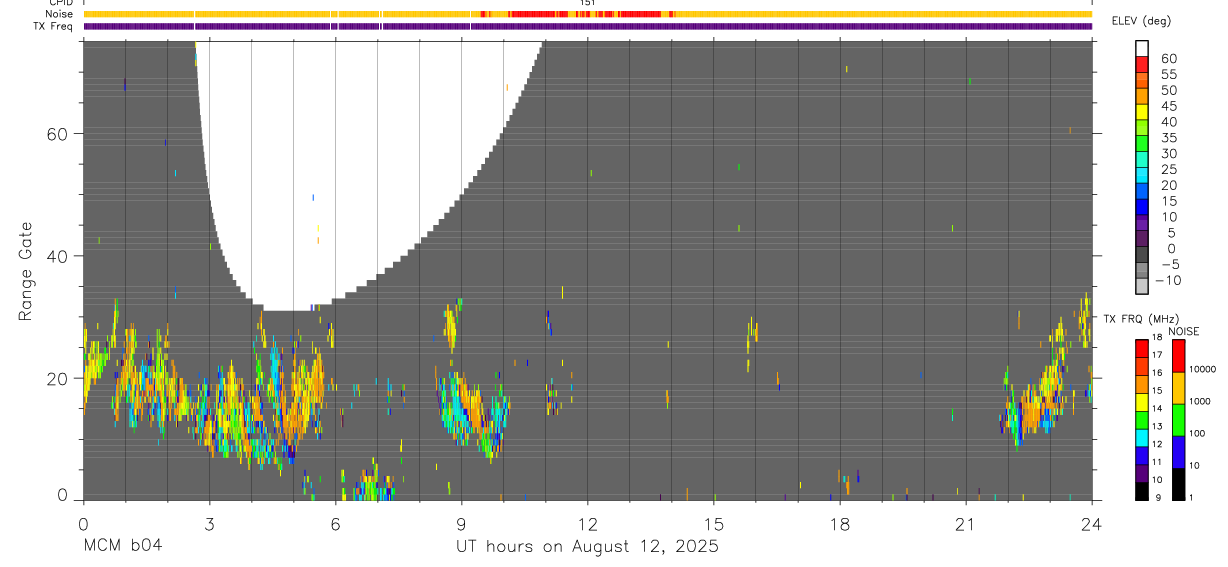Click the ELEV colorbar label '30'
Image resolution: width=1228 pixels, height=567 pixels.
click(1169, 154)
